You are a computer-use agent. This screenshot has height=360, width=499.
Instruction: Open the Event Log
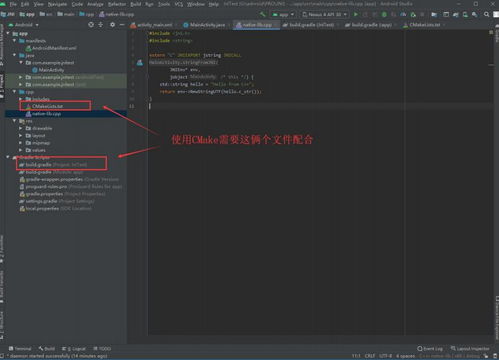pyautogui.click(x=430, y=348)
